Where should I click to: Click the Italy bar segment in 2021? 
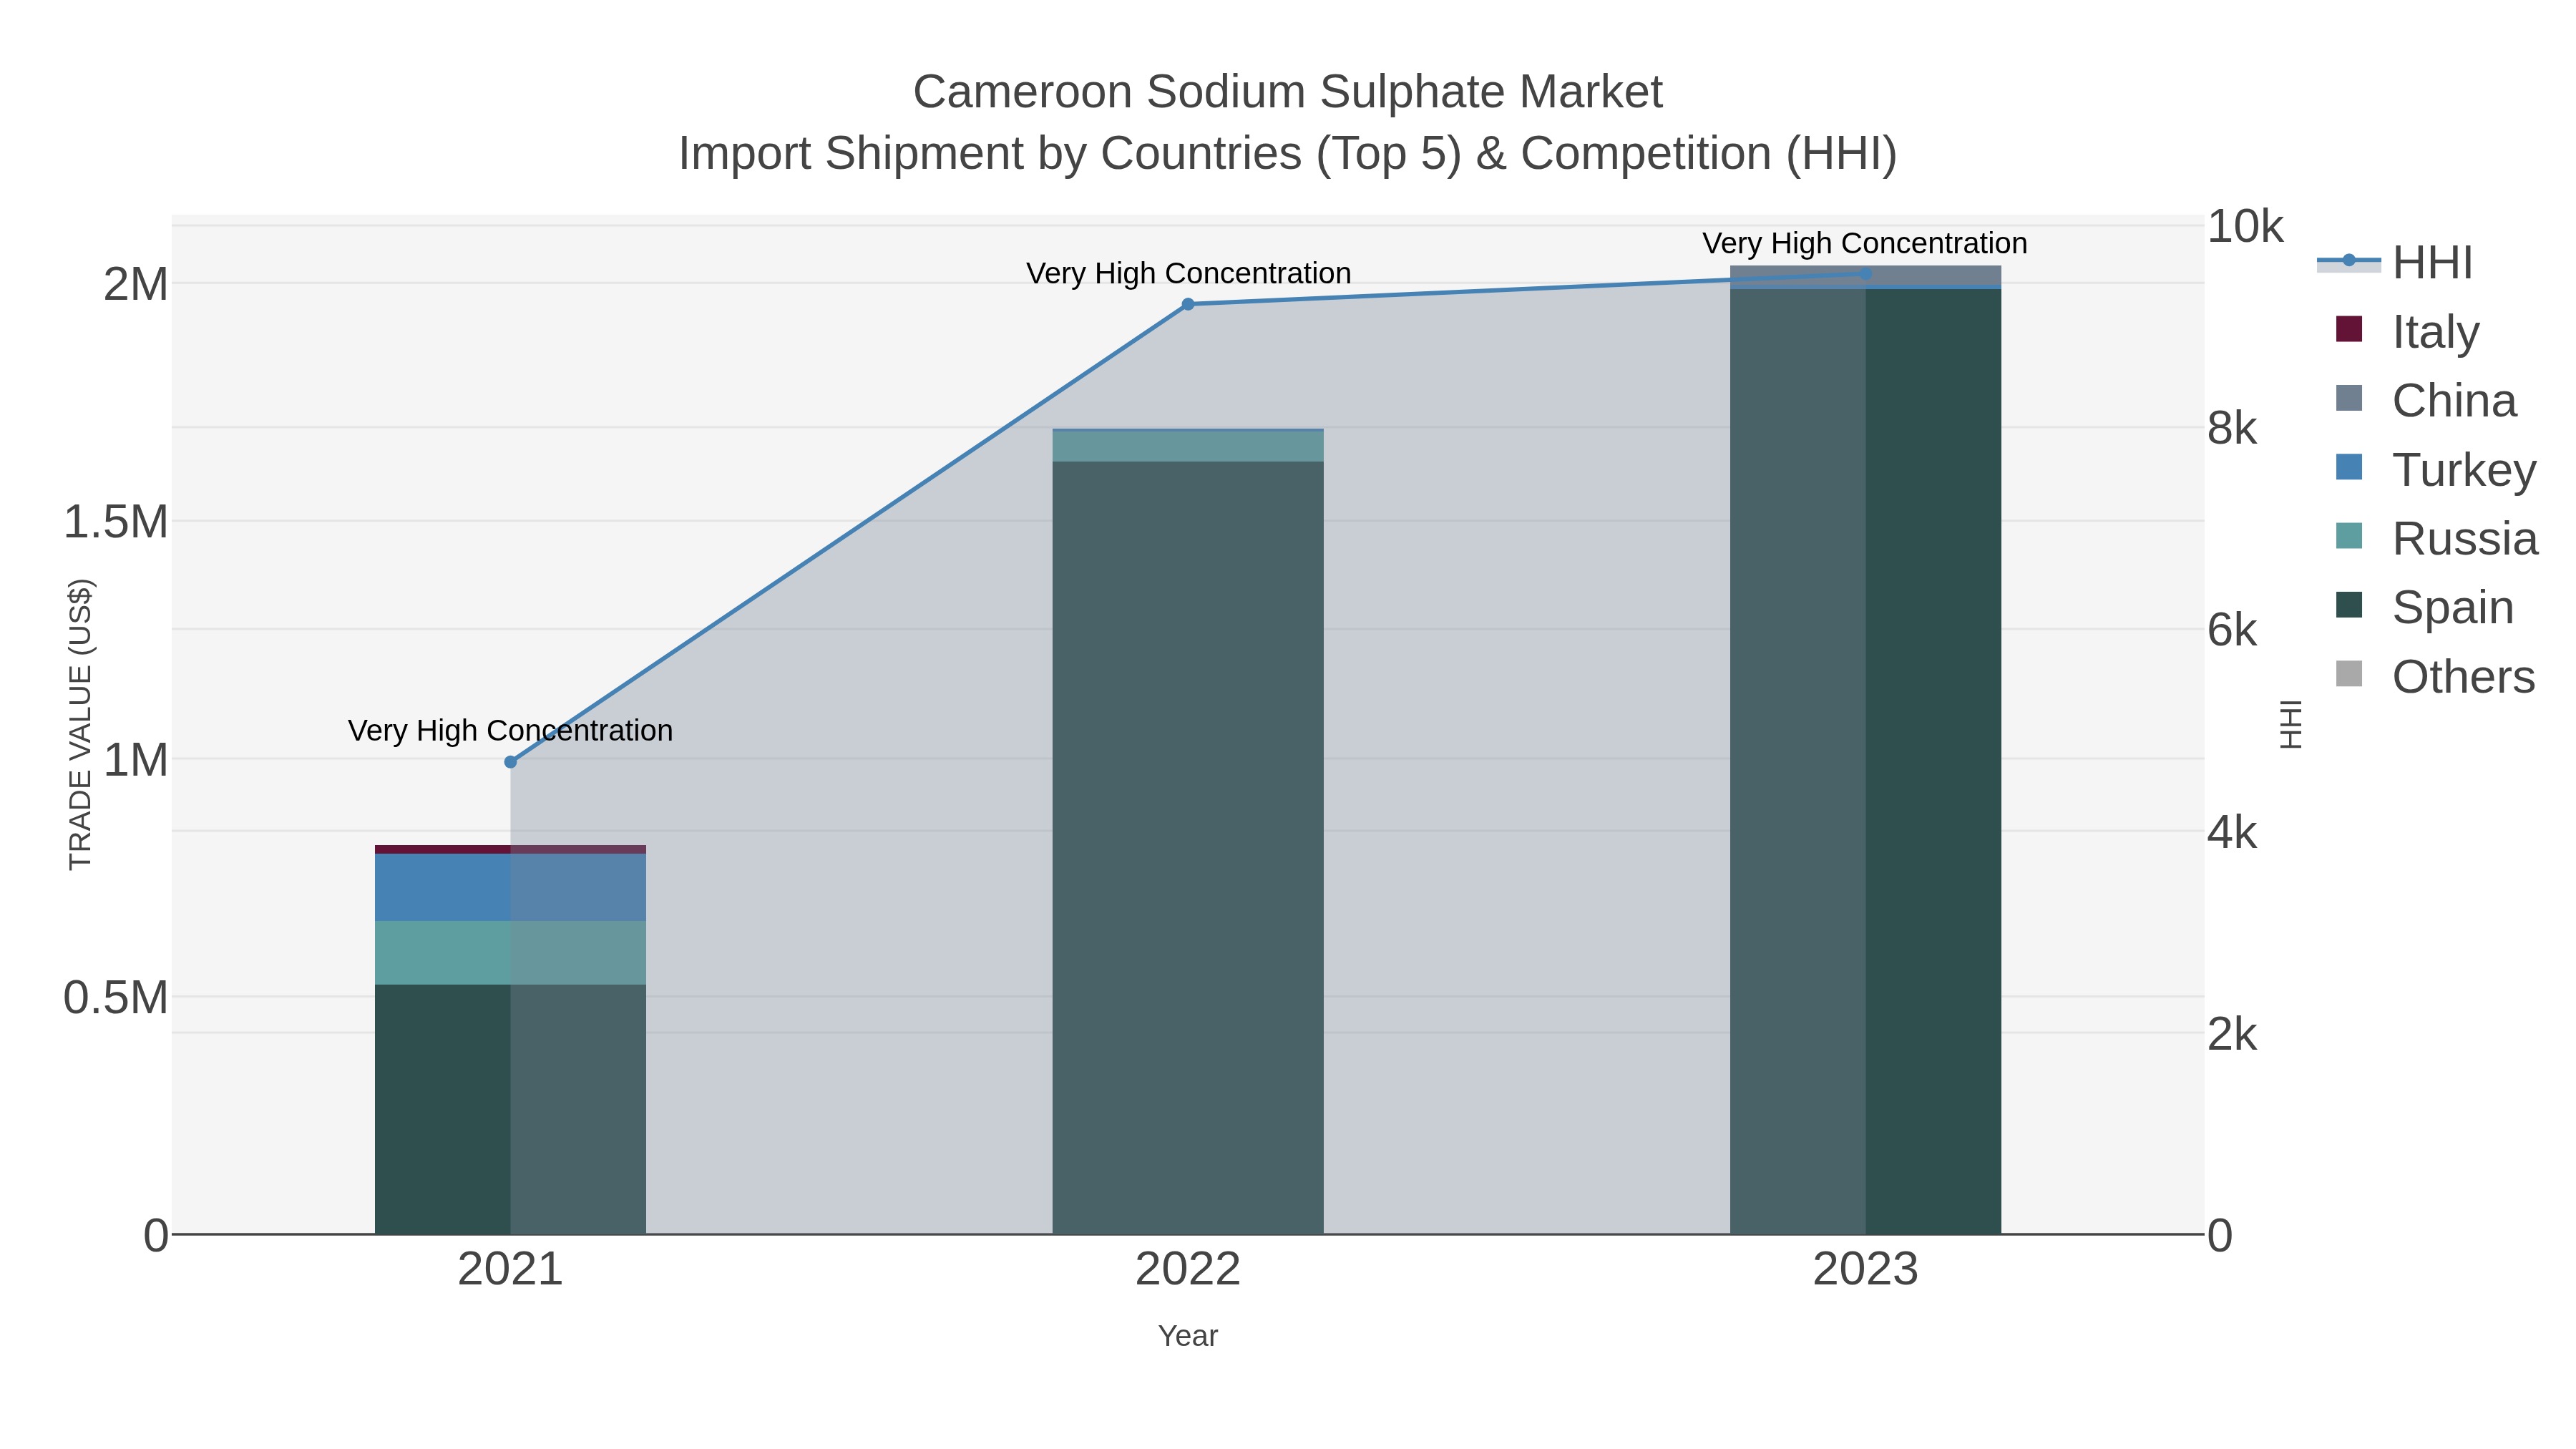click(x=510, y=849)
